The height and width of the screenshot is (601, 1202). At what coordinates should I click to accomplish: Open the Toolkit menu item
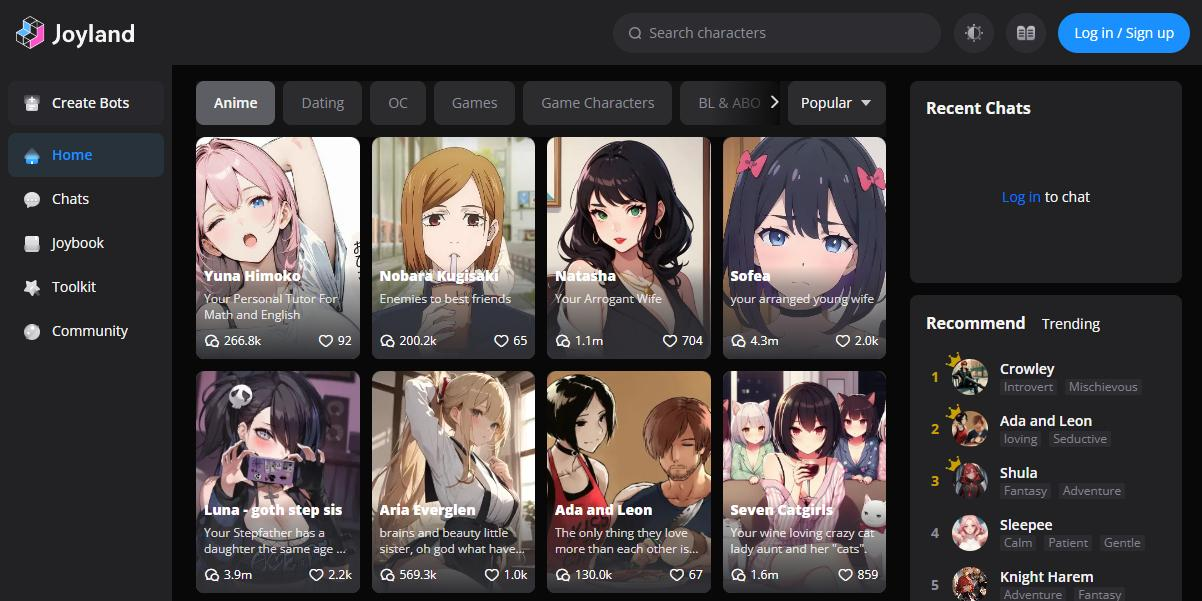pyautogui.click(x=86, y=287)
